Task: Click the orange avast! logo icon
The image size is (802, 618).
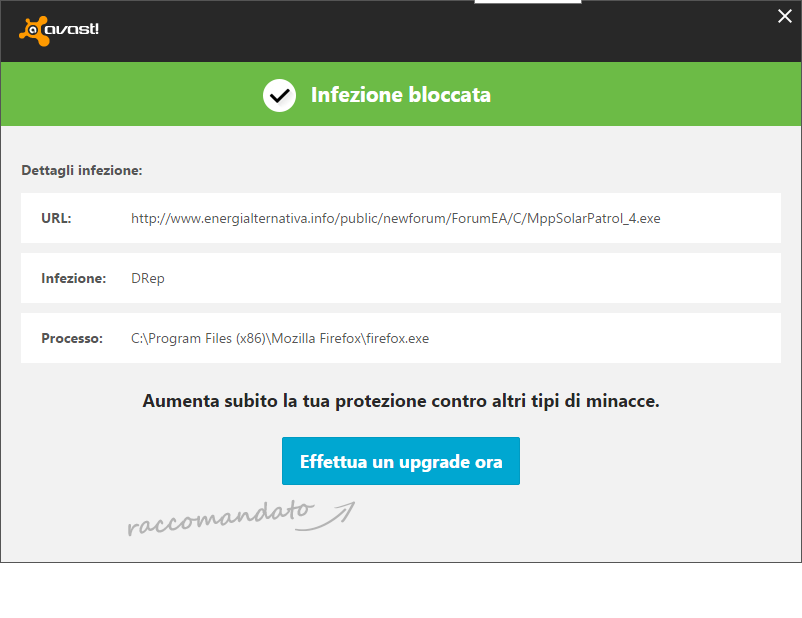Action: coord(33,31)
